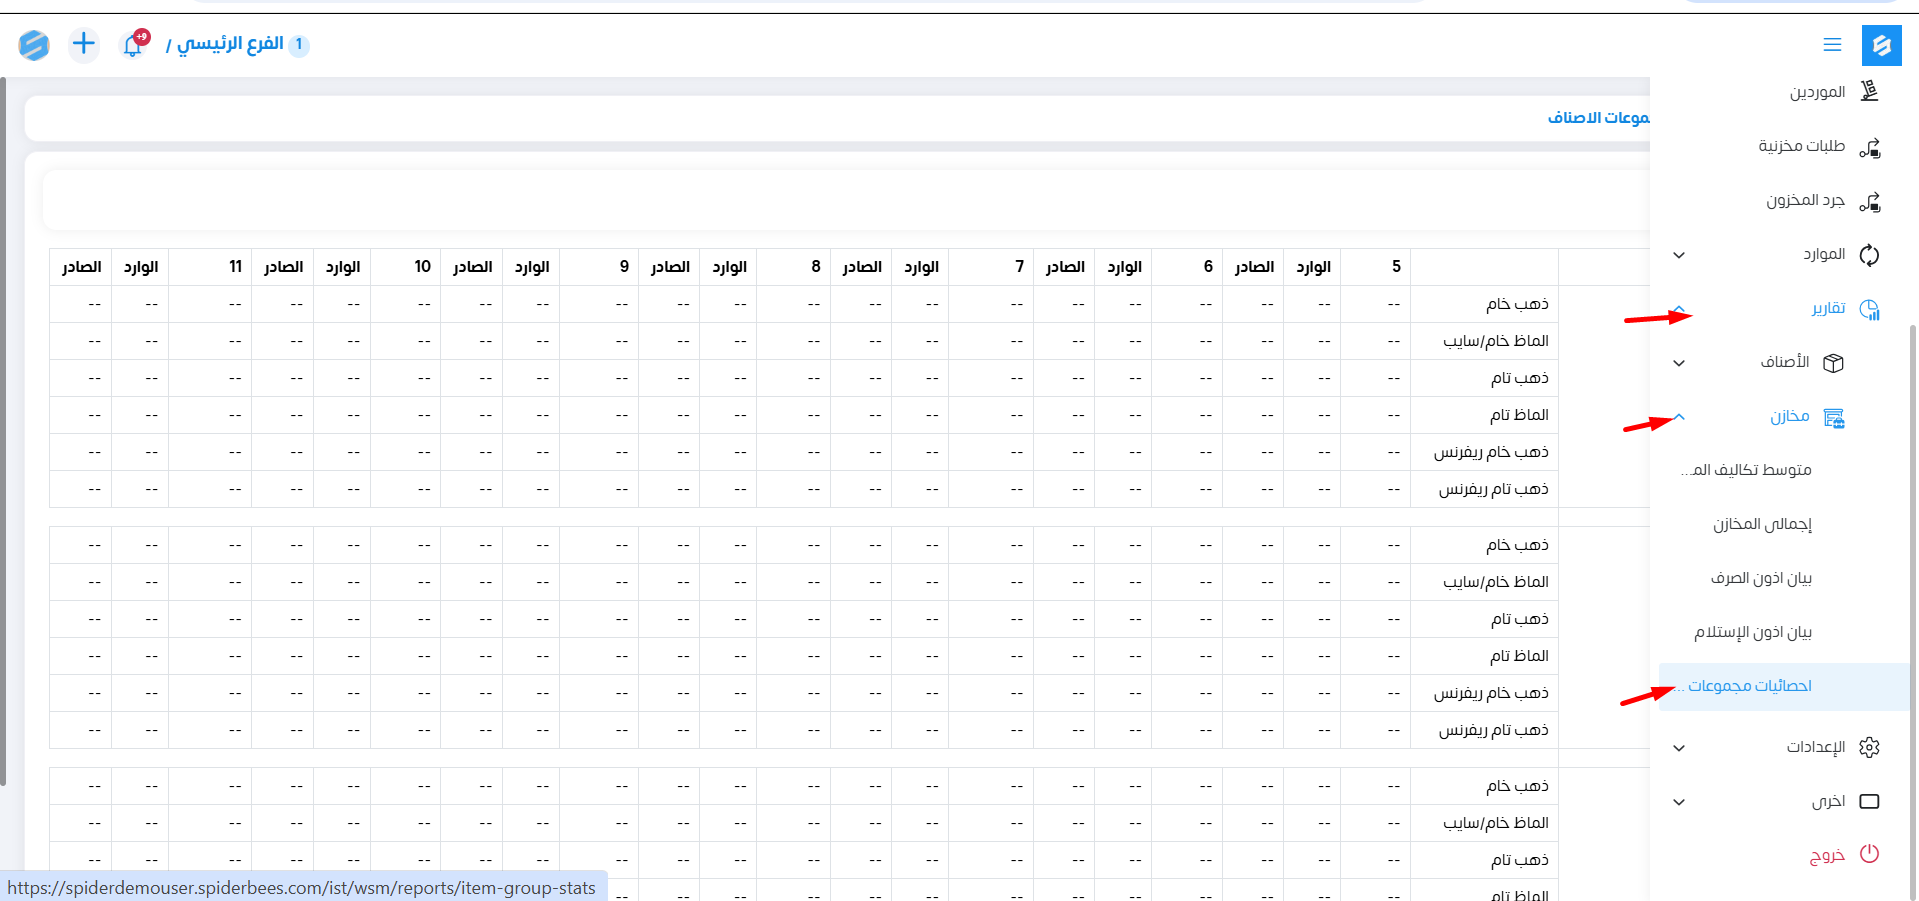The width and height of the screenshot is (1919, 901).
Task: Select group statistics (احصائيات مجموعة) menu item
Action: pyautogui.click(x=1749, y=686)
